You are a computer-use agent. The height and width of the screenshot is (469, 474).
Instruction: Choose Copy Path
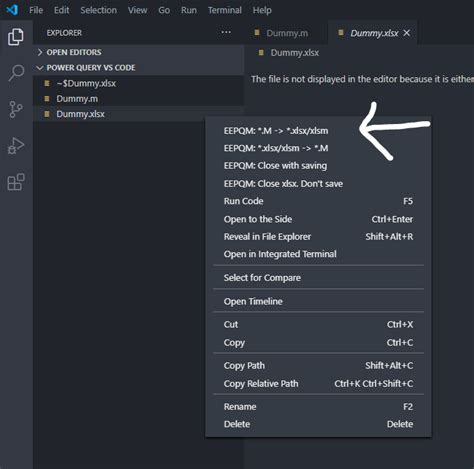318,366
